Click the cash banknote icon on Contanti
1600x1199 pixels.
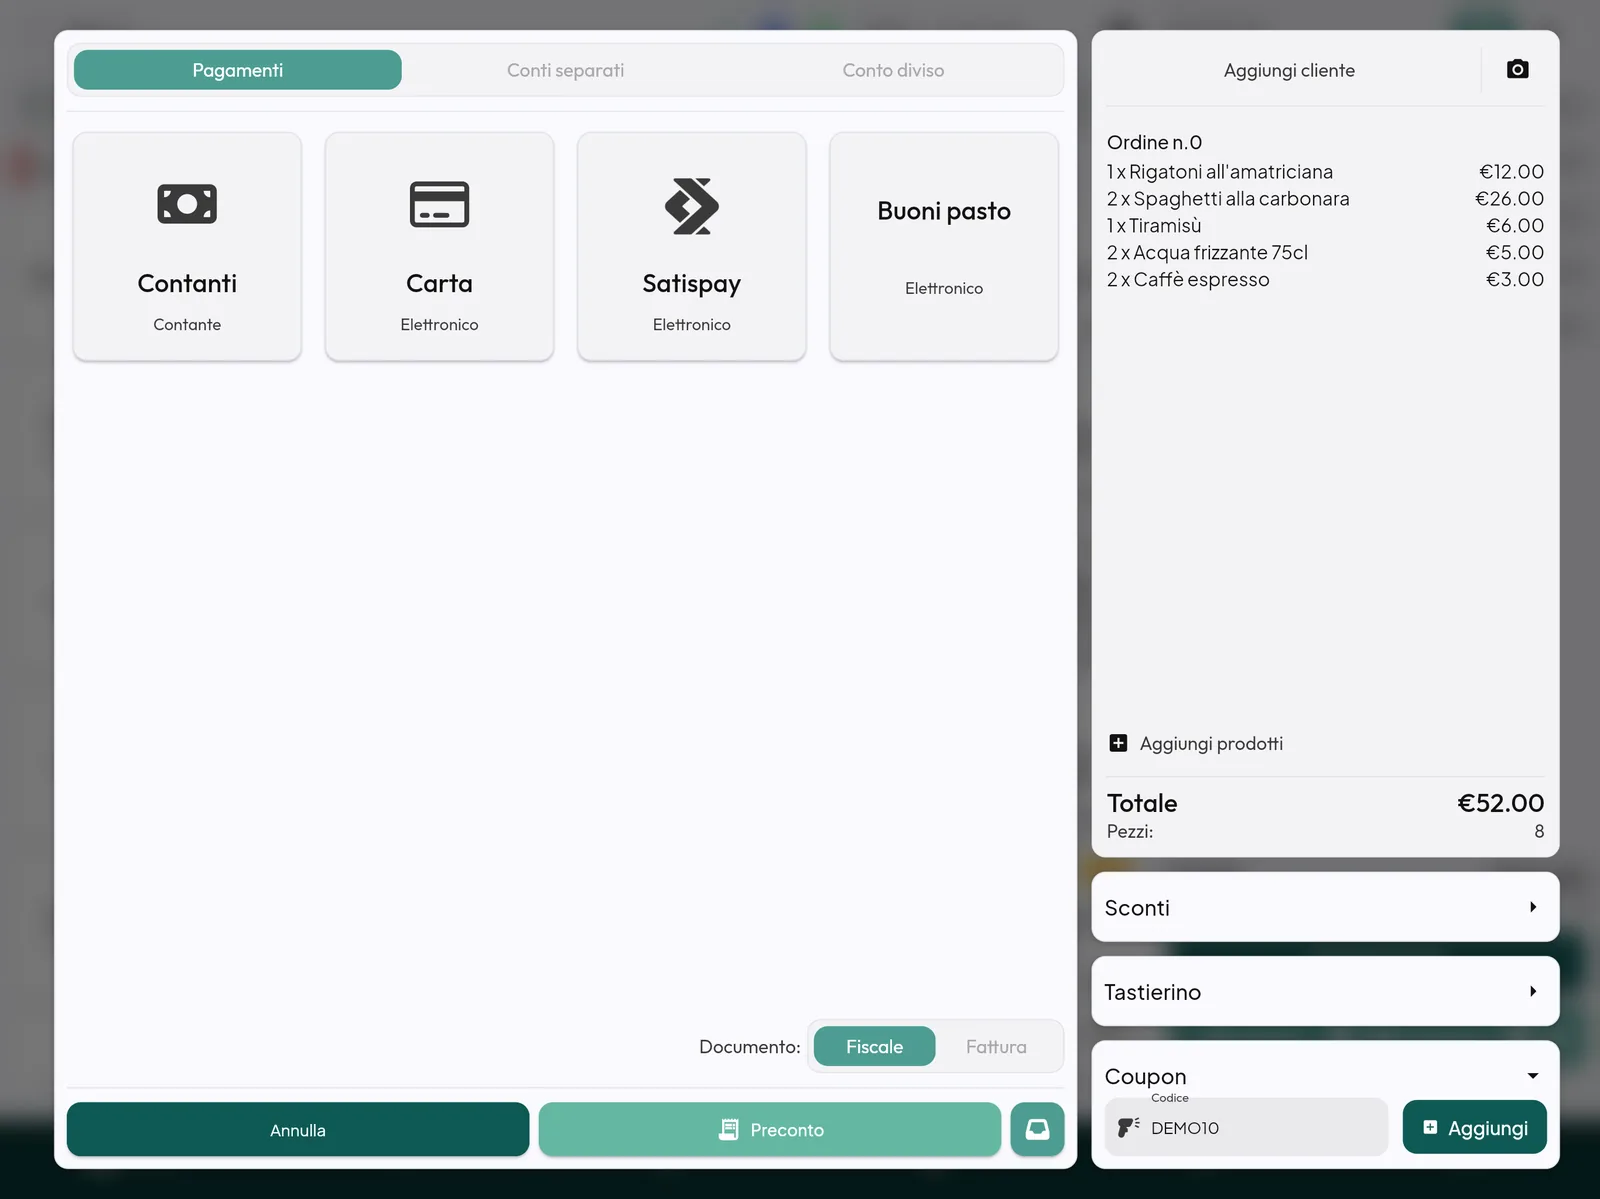pyautogui.click(x=187, y=204)
